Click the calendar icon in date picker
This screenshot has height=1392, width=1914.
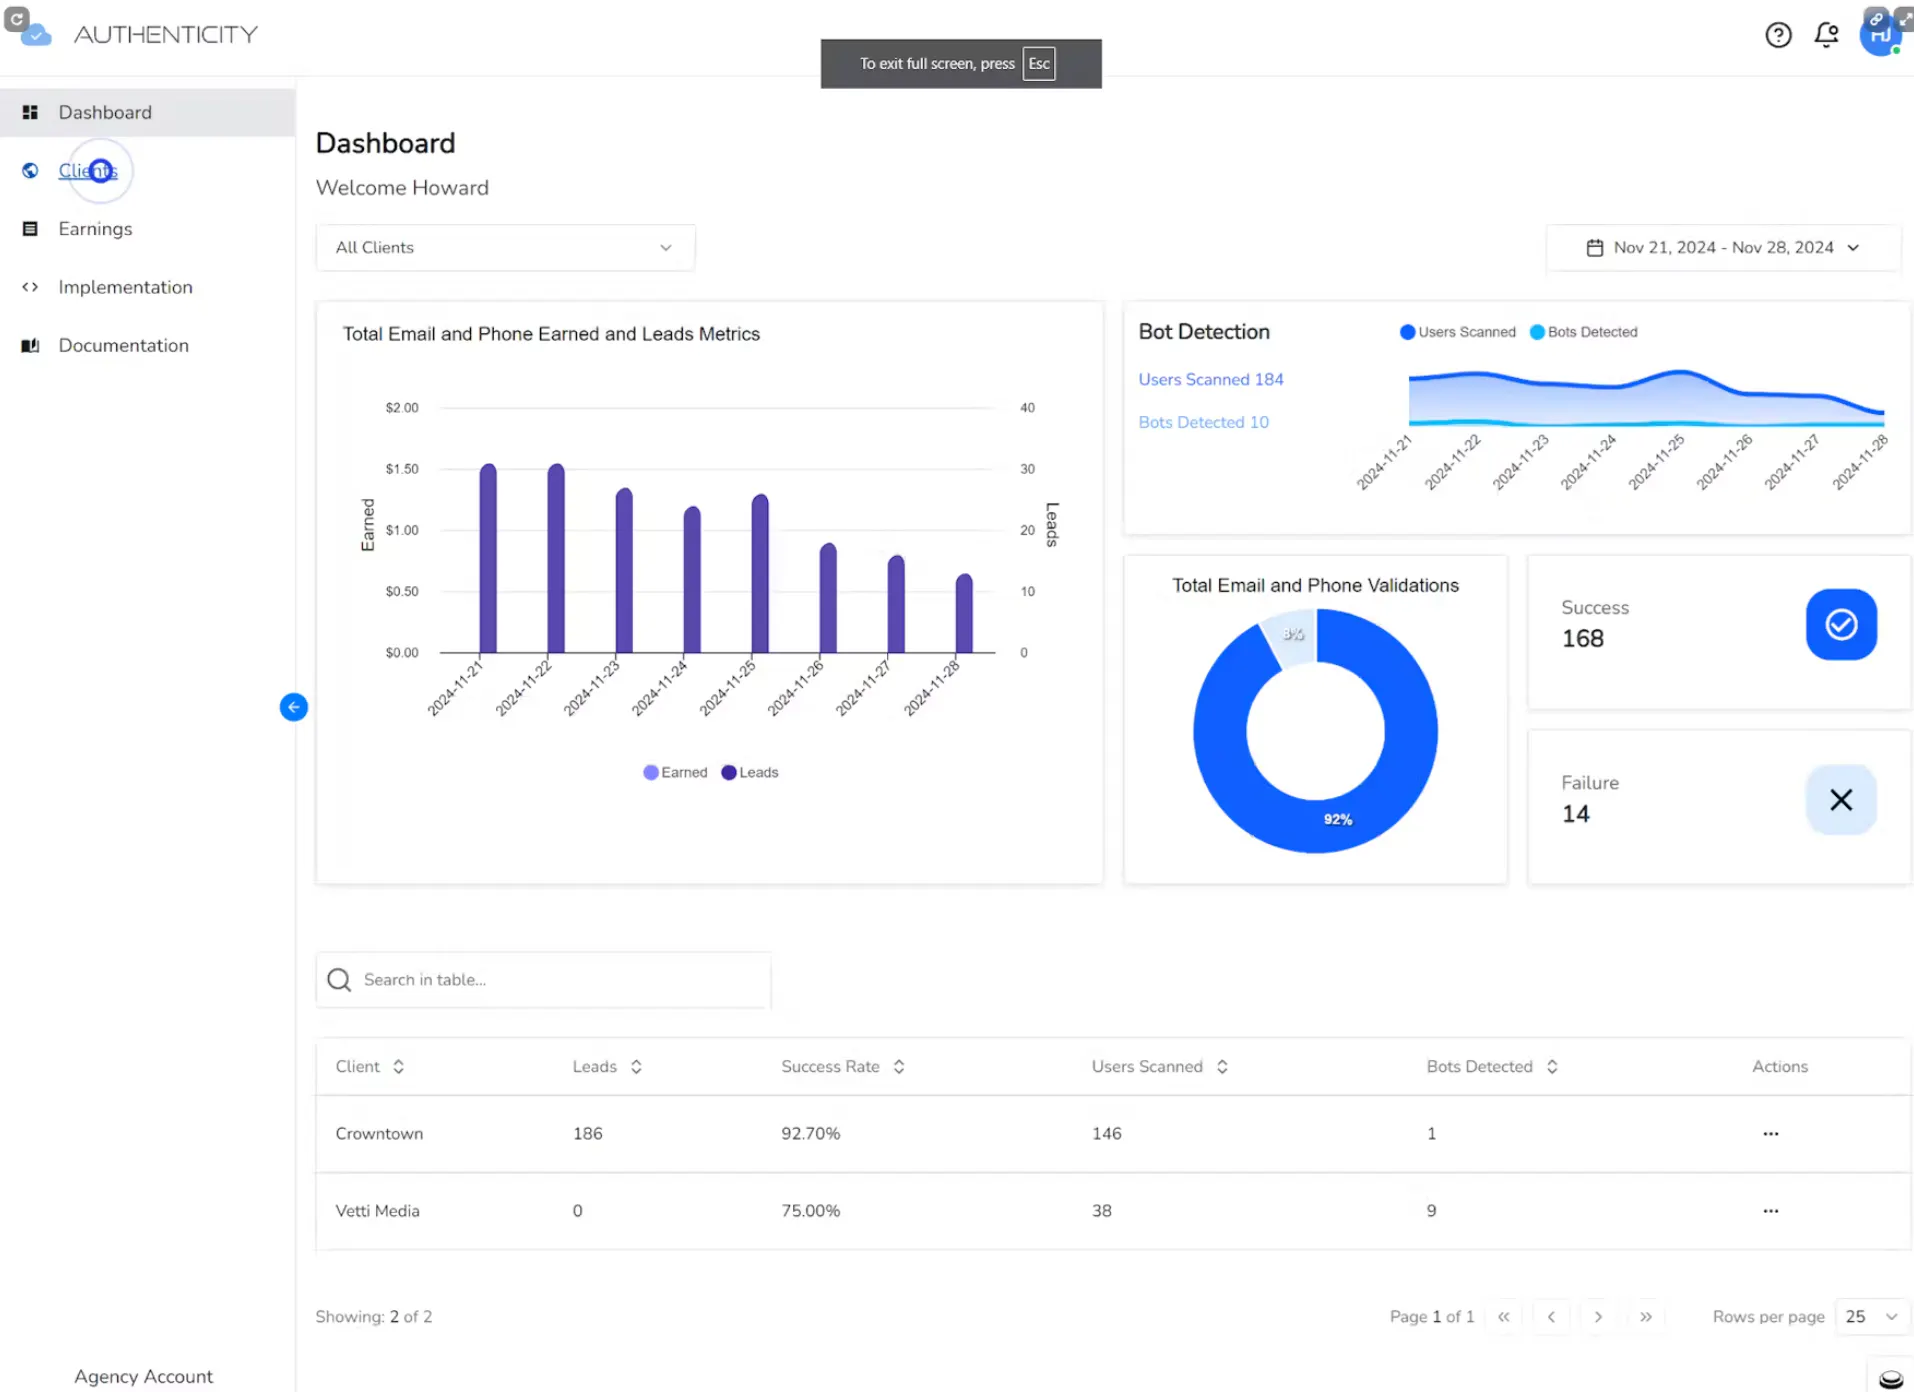(x=1595, y=247)
